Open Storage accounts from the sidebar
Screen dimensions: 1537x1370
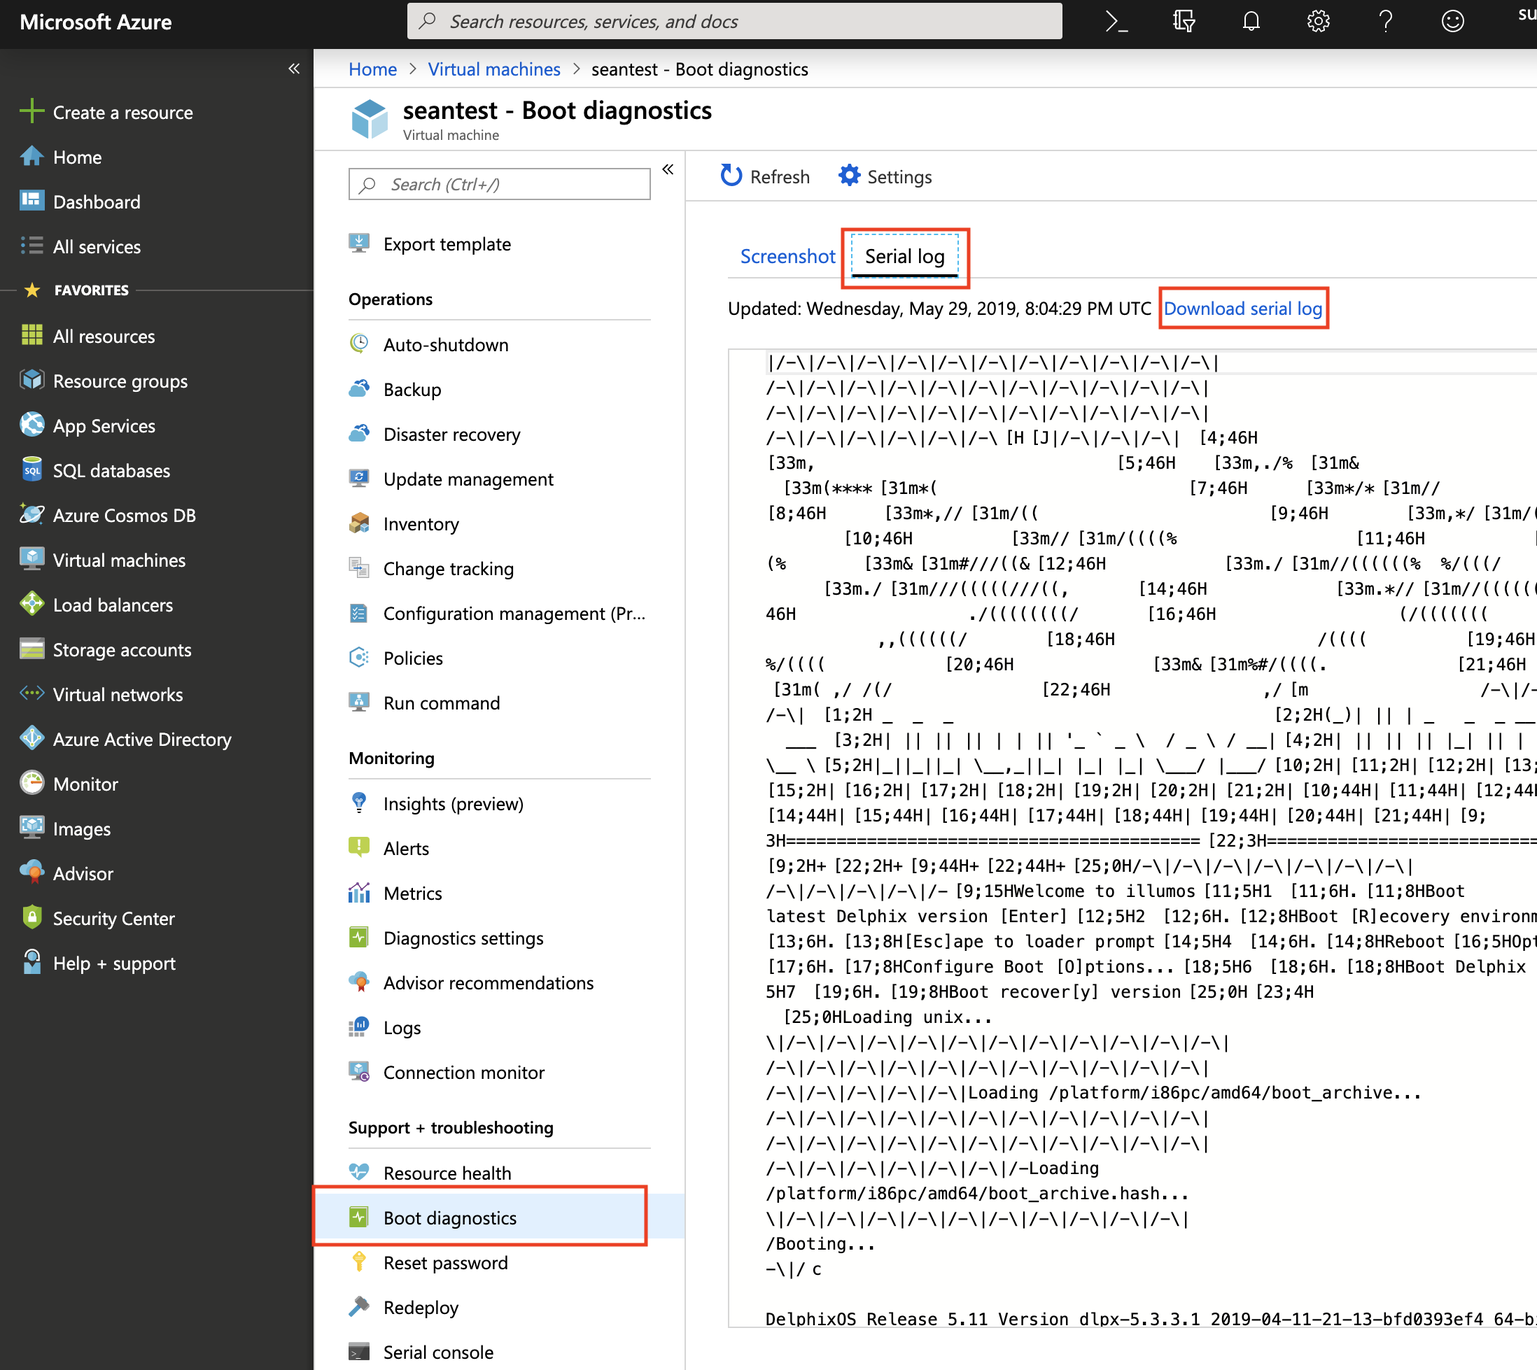(x=122, y=649)
